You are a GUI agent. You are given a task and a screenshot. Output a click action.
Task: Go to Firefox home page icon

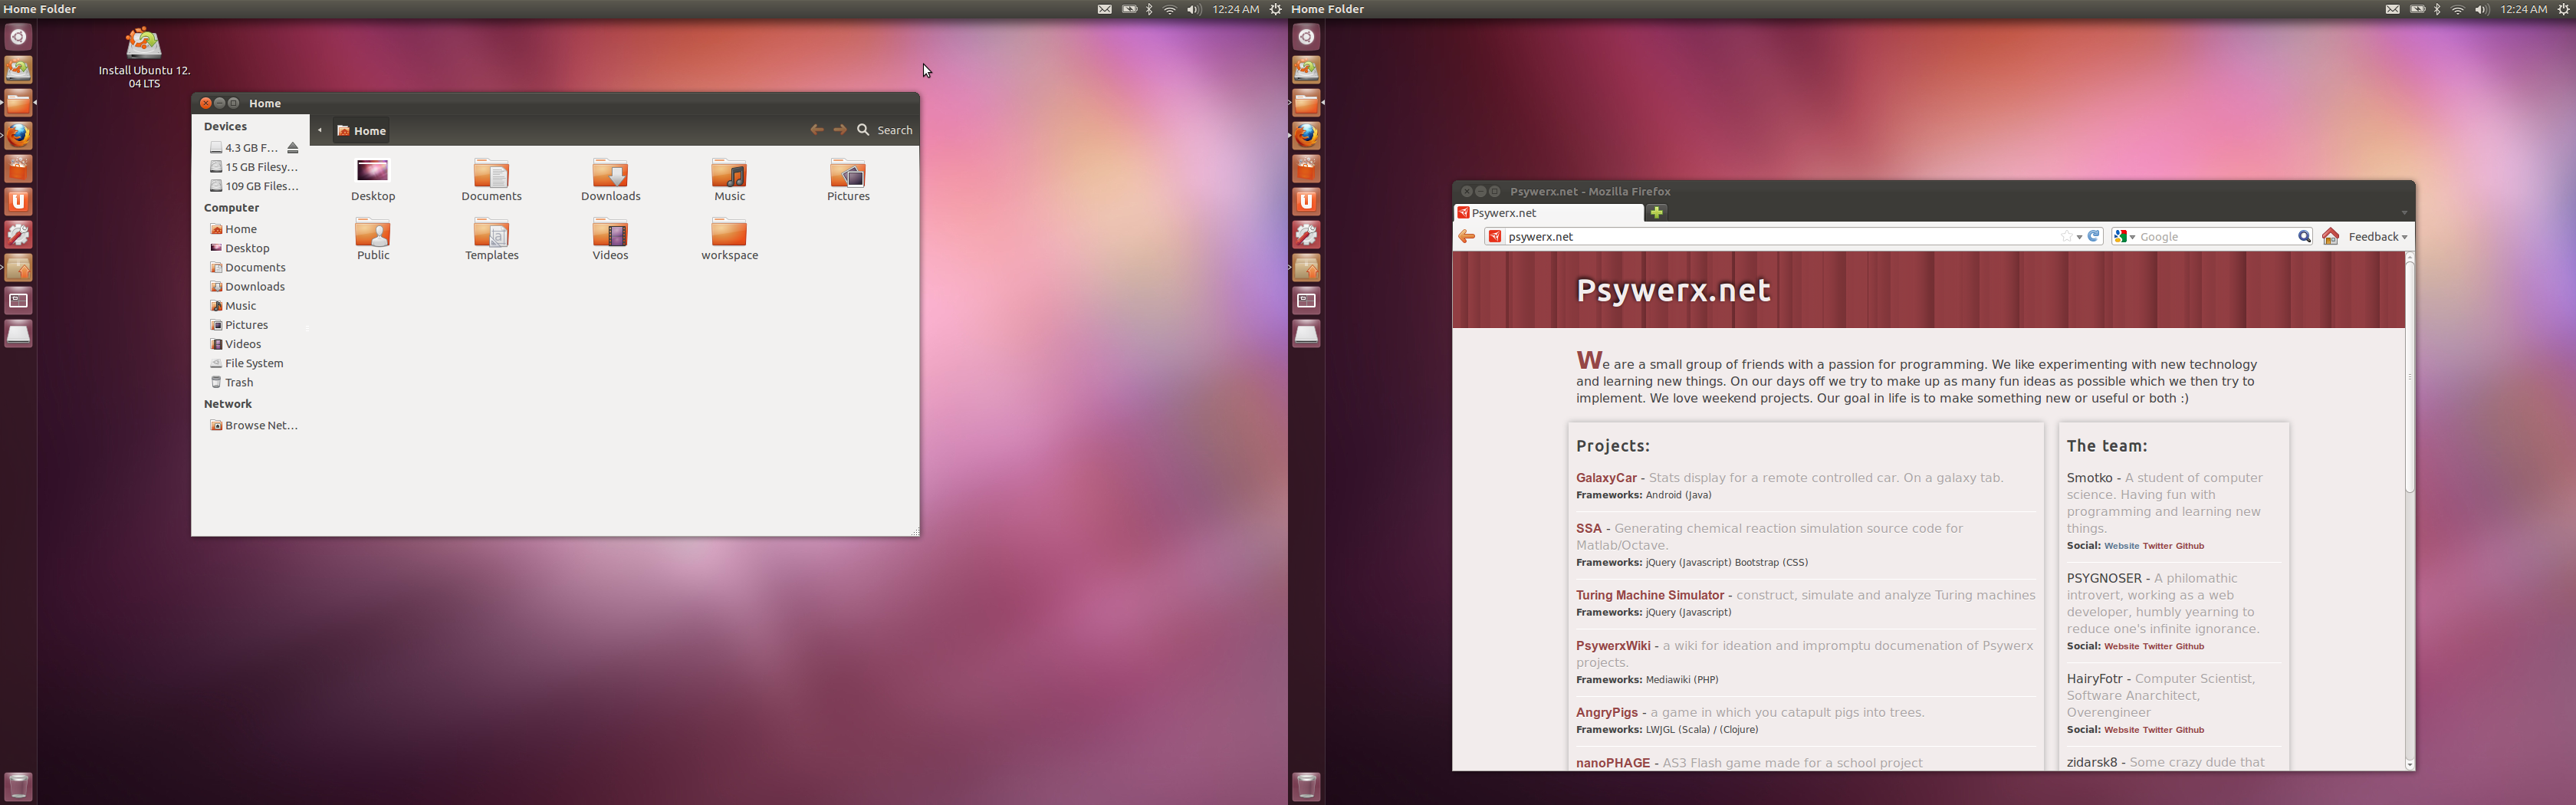(x=2331, y=237)
